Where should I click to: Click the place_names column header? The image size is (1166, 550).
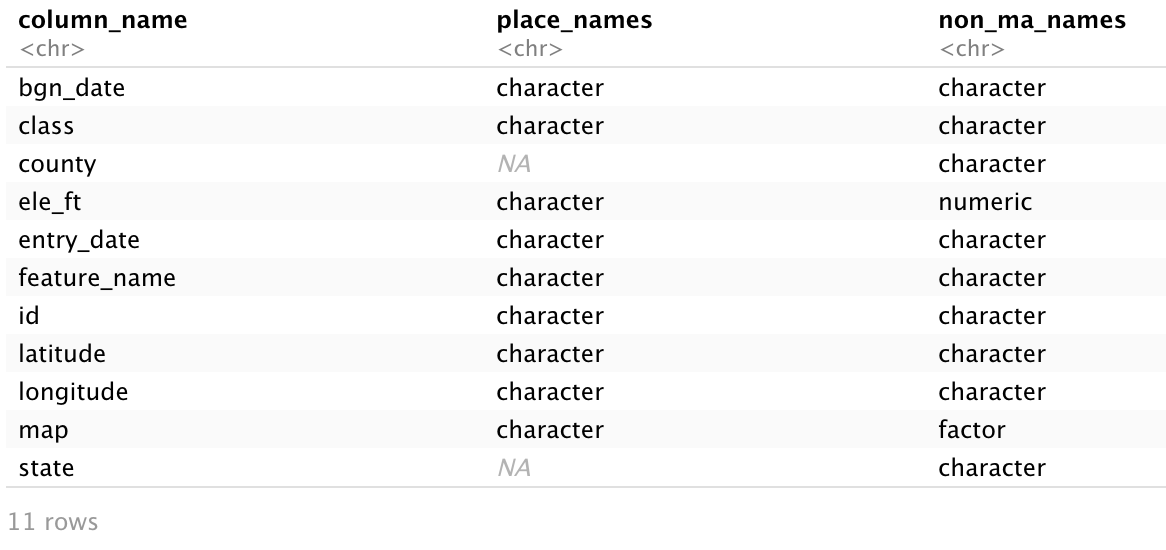coord(574,20)
